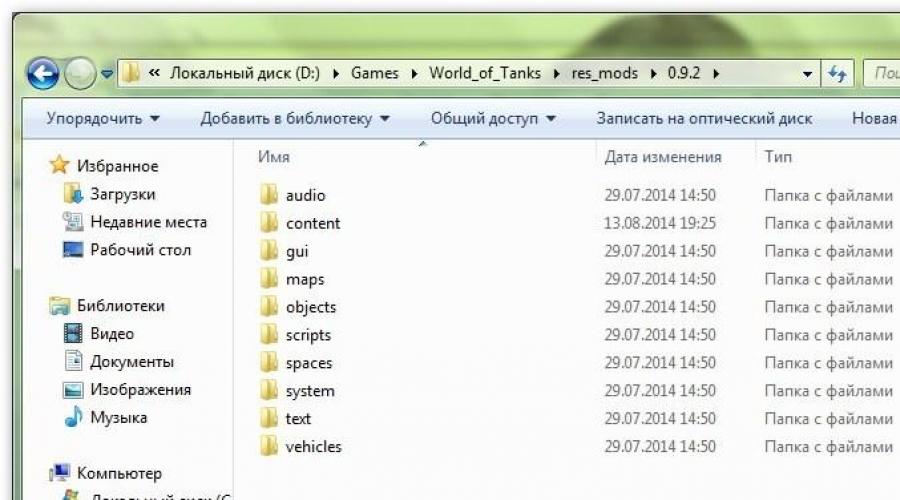
Task: Refresh the folder view
Action: (x=837, y=73)
